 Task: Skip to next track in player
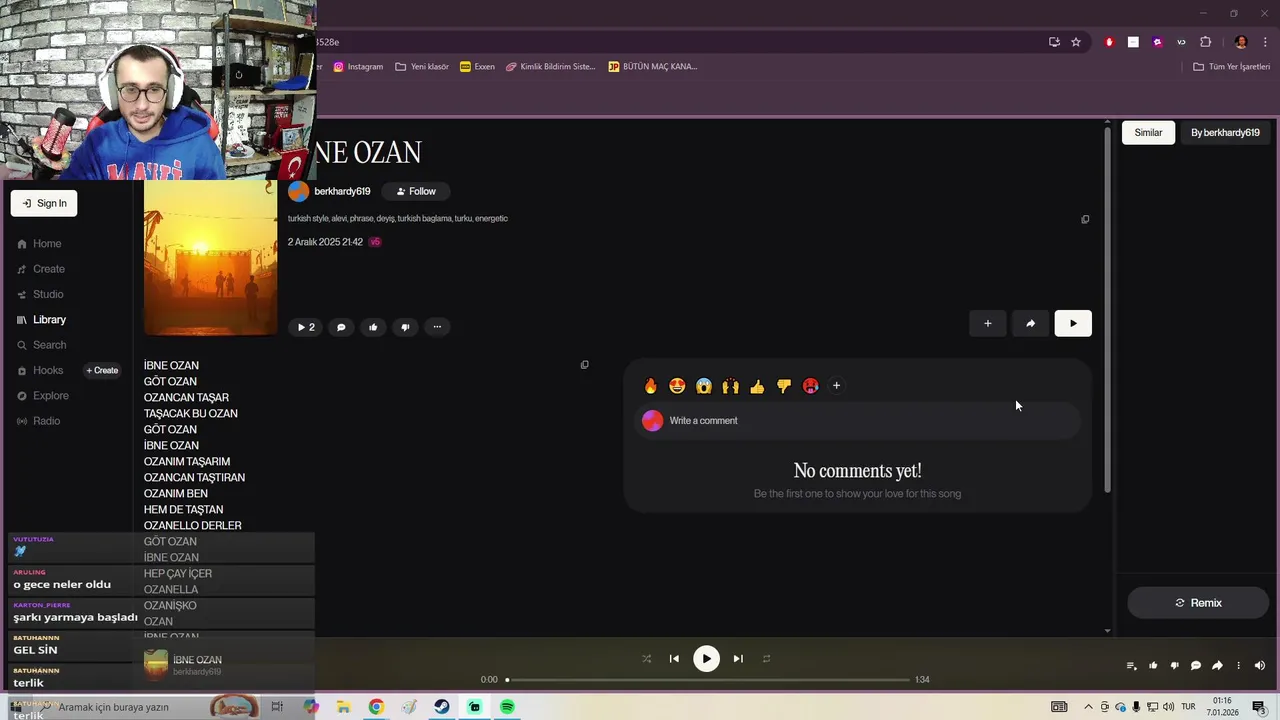pyautogui.click(x=738, y=659)
